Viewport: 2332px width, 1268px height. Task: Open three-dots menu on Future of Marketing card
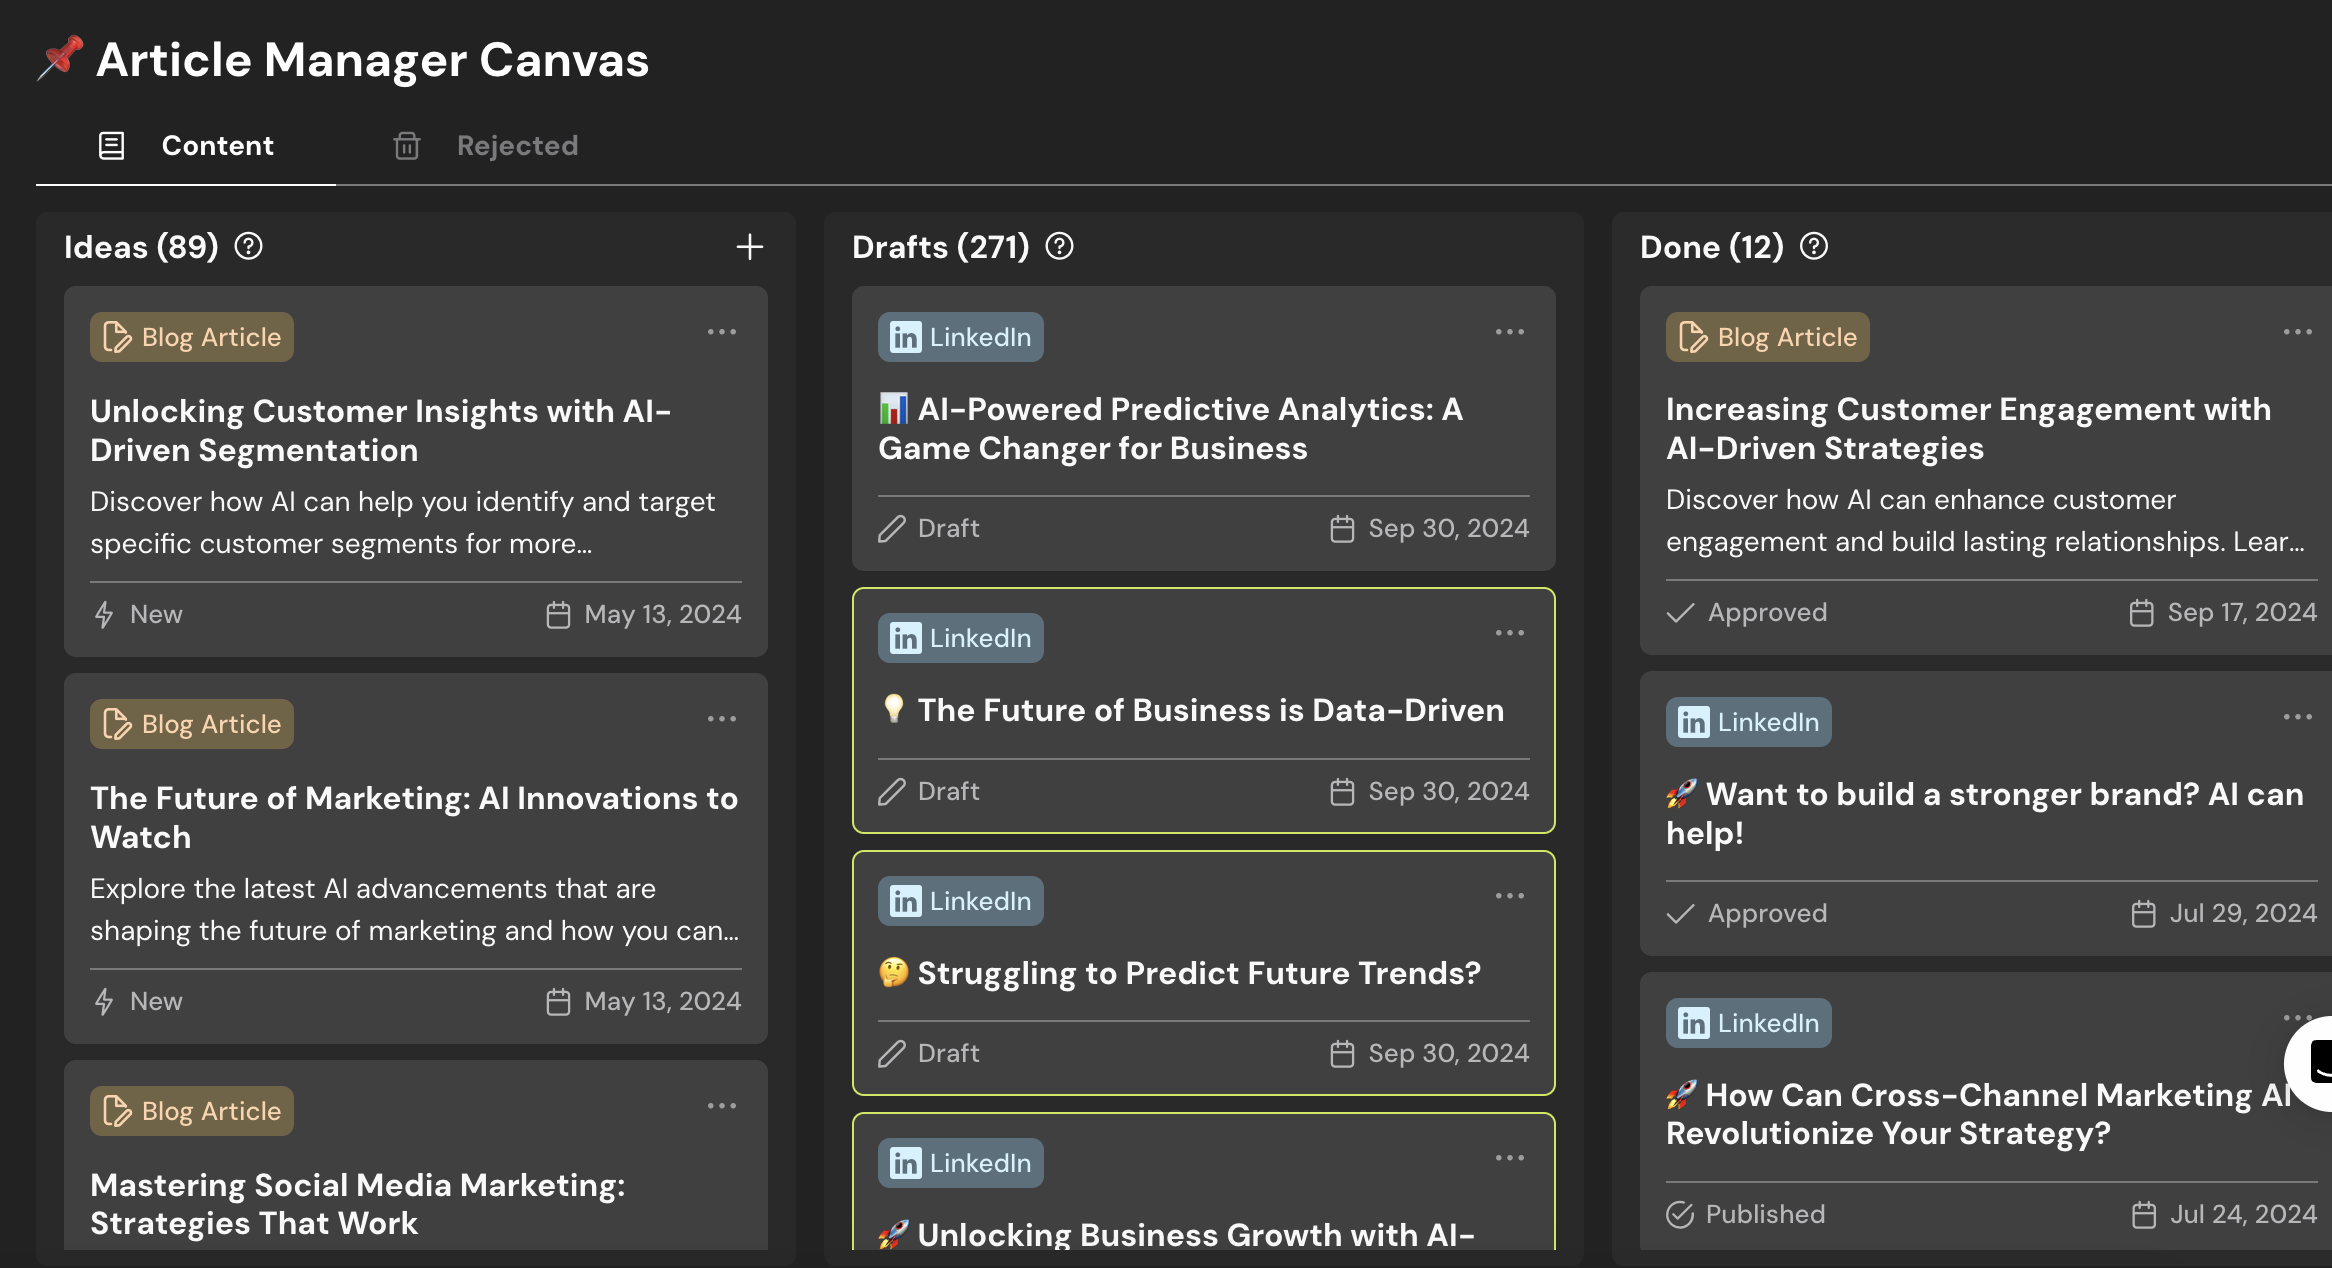pyautogui.click(x=721, y=719)
